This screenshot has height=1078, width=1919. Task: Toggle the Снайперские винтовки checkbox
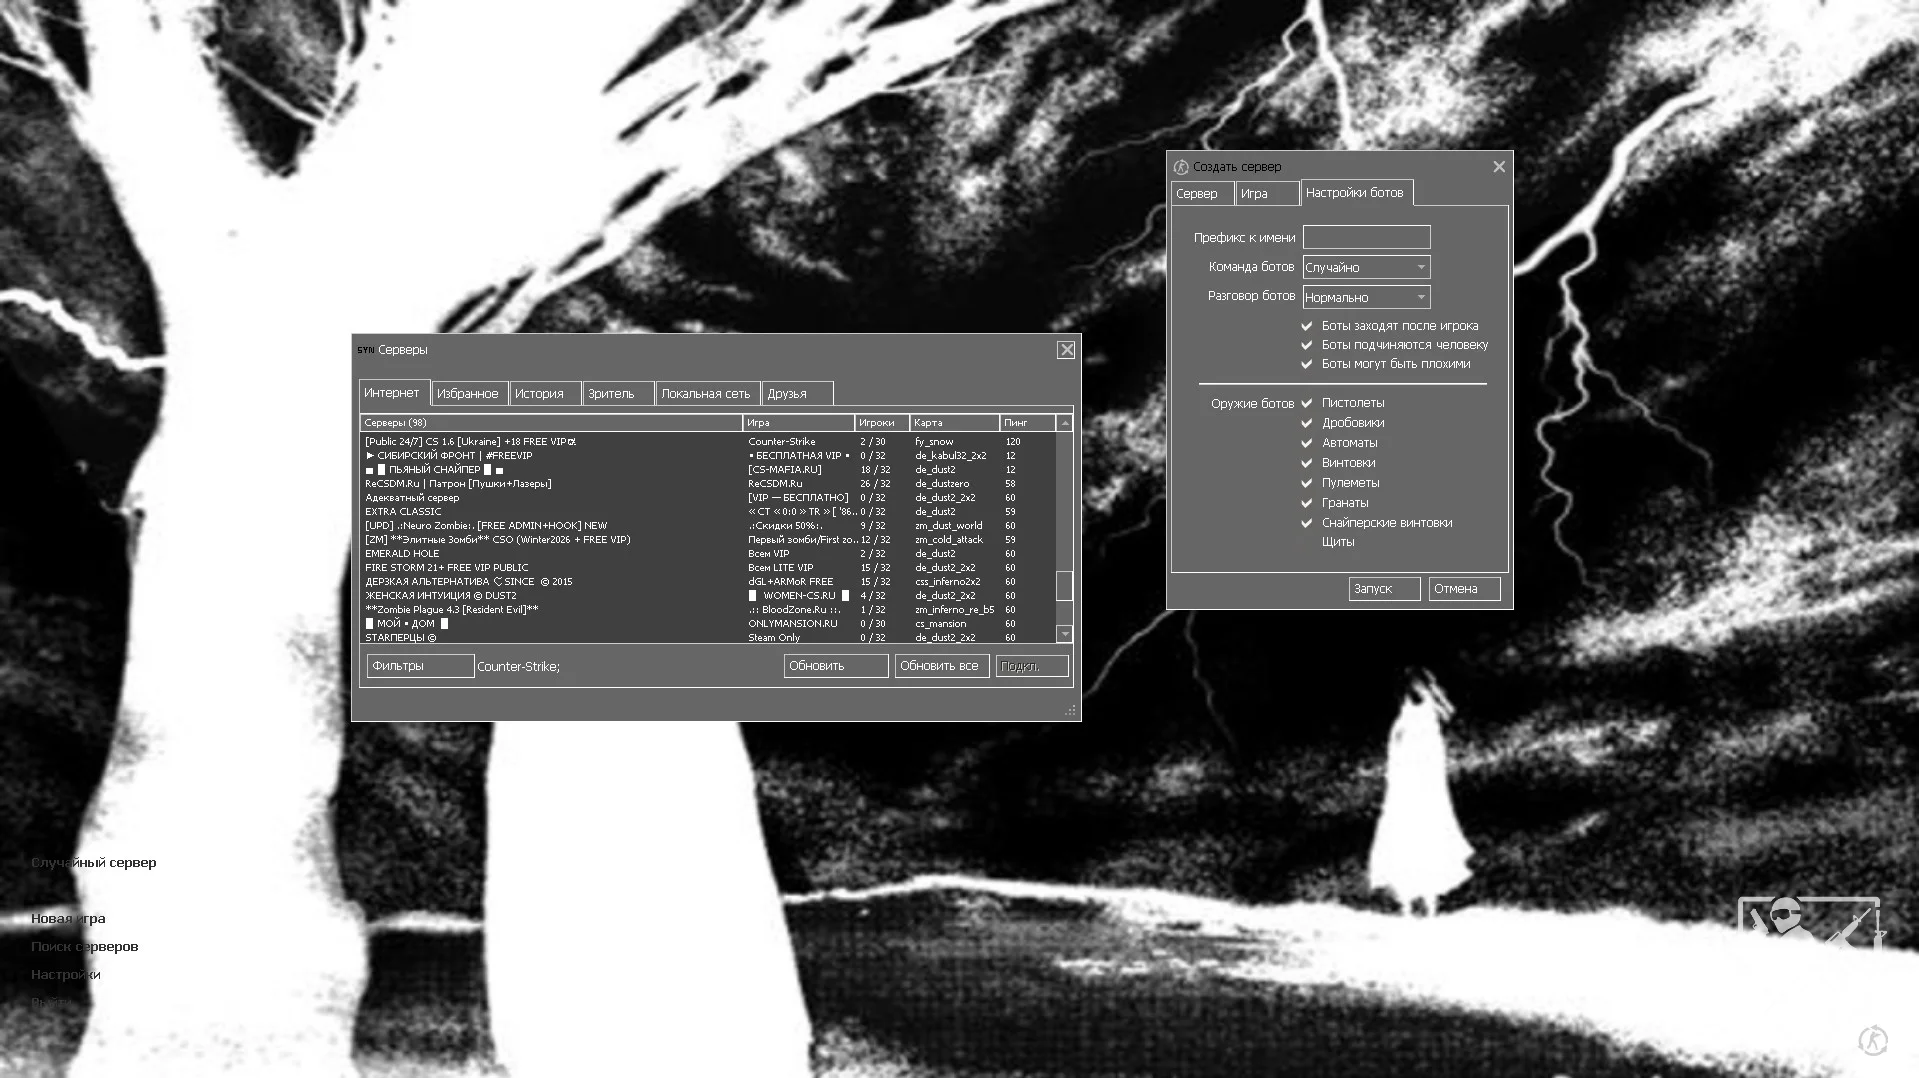tap(1307, 523)
